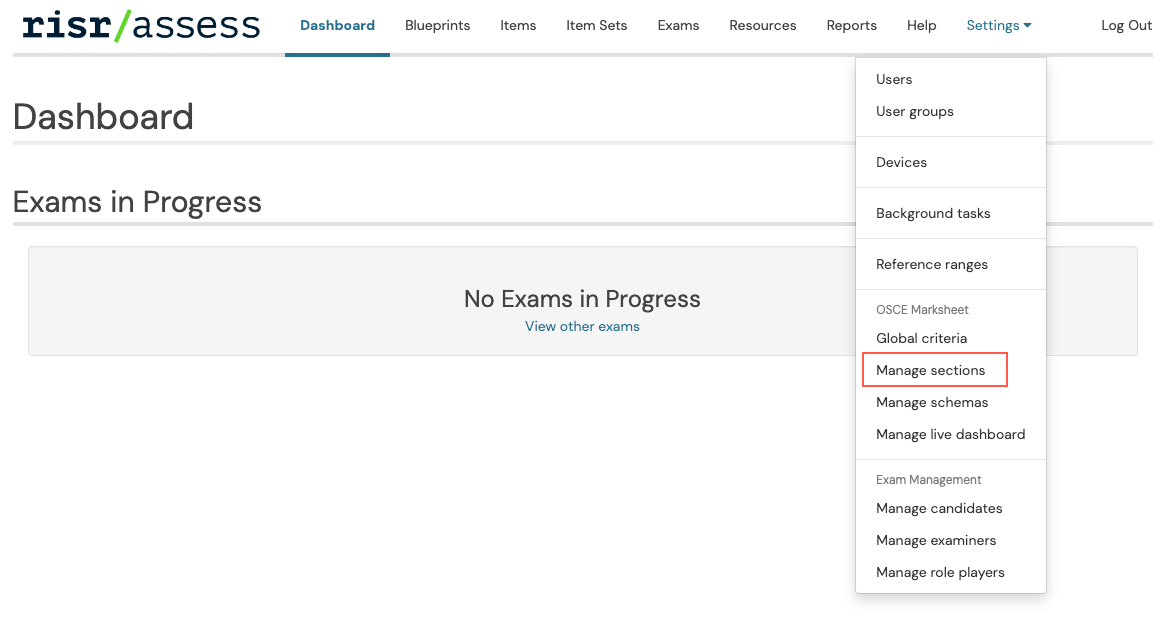Open the Reports section
The height and width of the screenshot is (622, 1170).
851,25
